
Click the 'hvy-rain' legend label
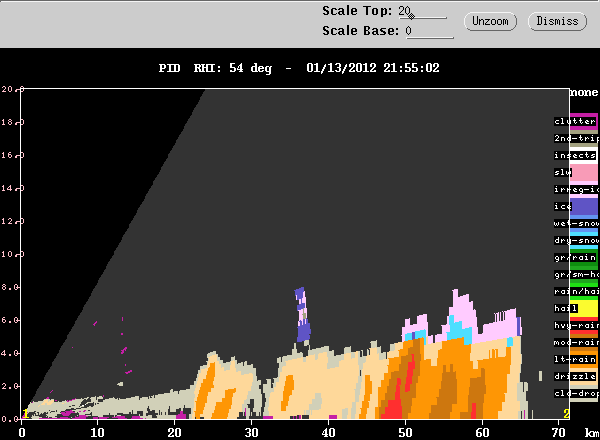(x=577, y=325)
